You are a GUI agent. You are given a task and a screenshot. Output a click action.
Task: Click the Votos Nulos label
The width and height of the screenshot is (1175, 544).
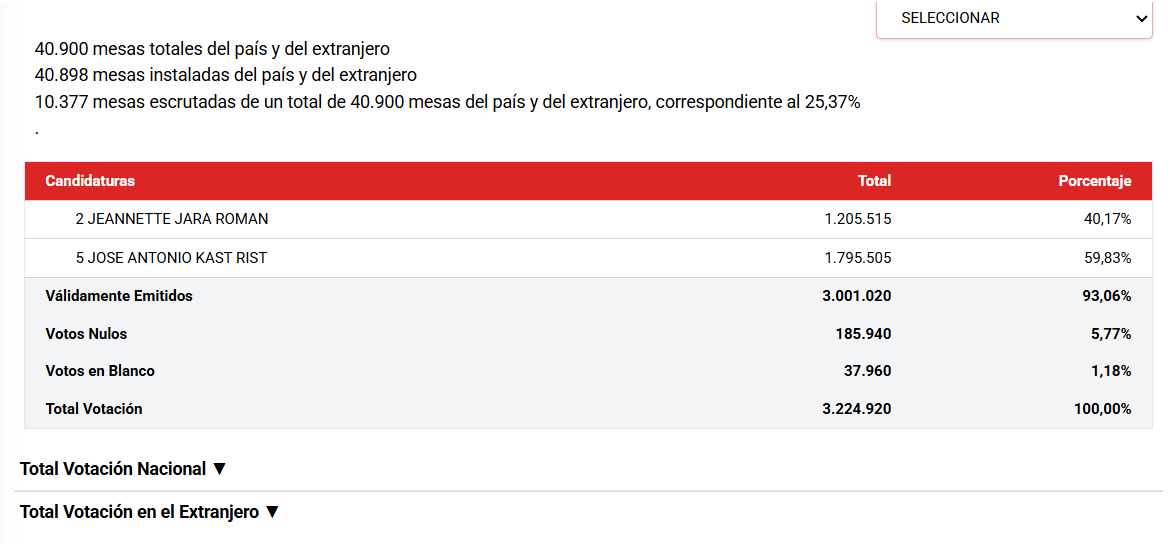tap(86, 334)
